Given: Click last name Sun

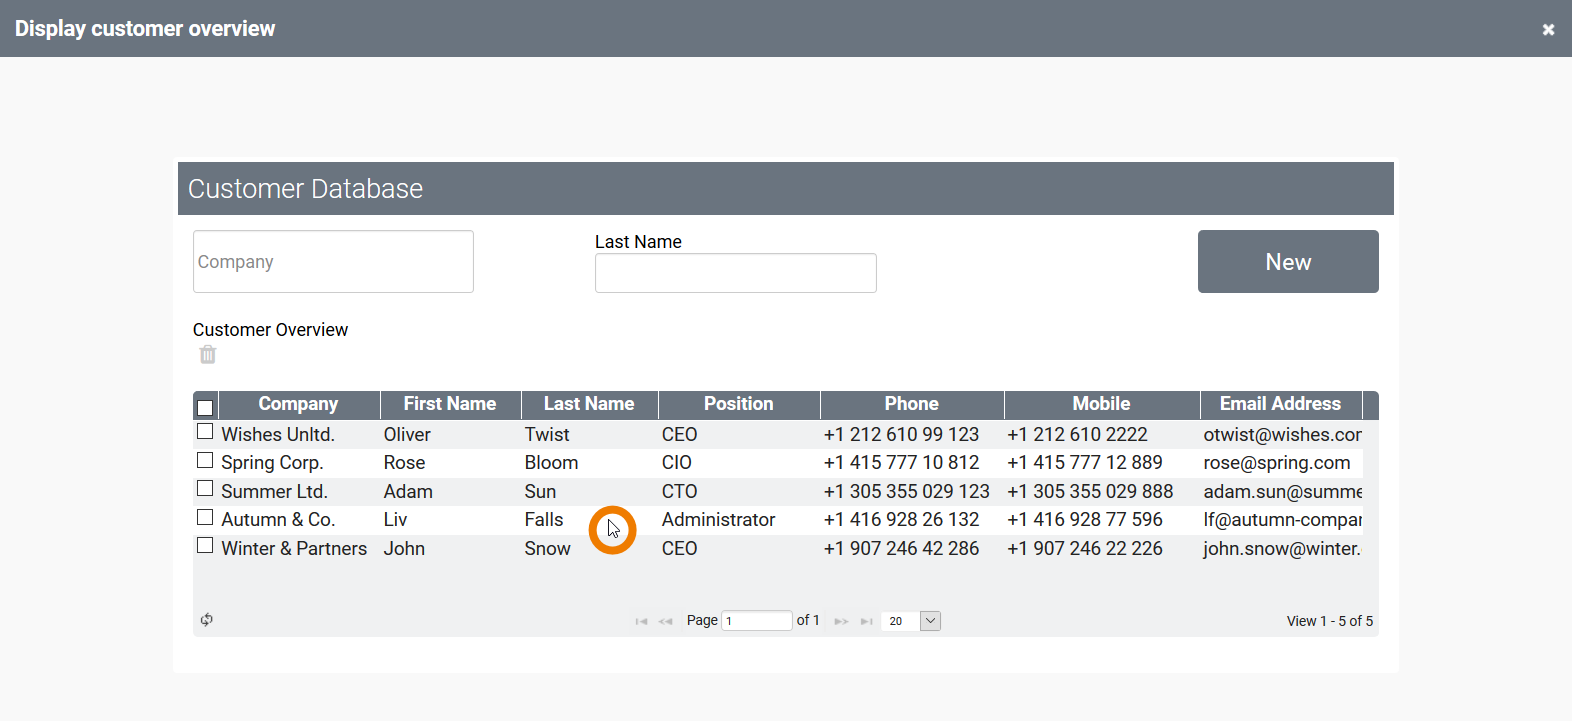Looking at the screenshot, I should tap(540, 492).
